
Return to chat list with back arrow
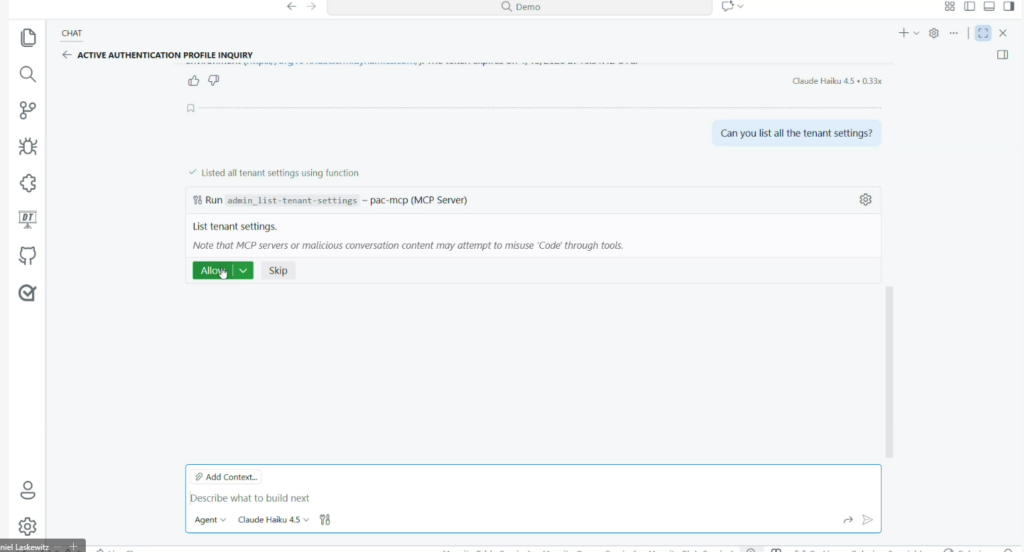coord(66,55)
